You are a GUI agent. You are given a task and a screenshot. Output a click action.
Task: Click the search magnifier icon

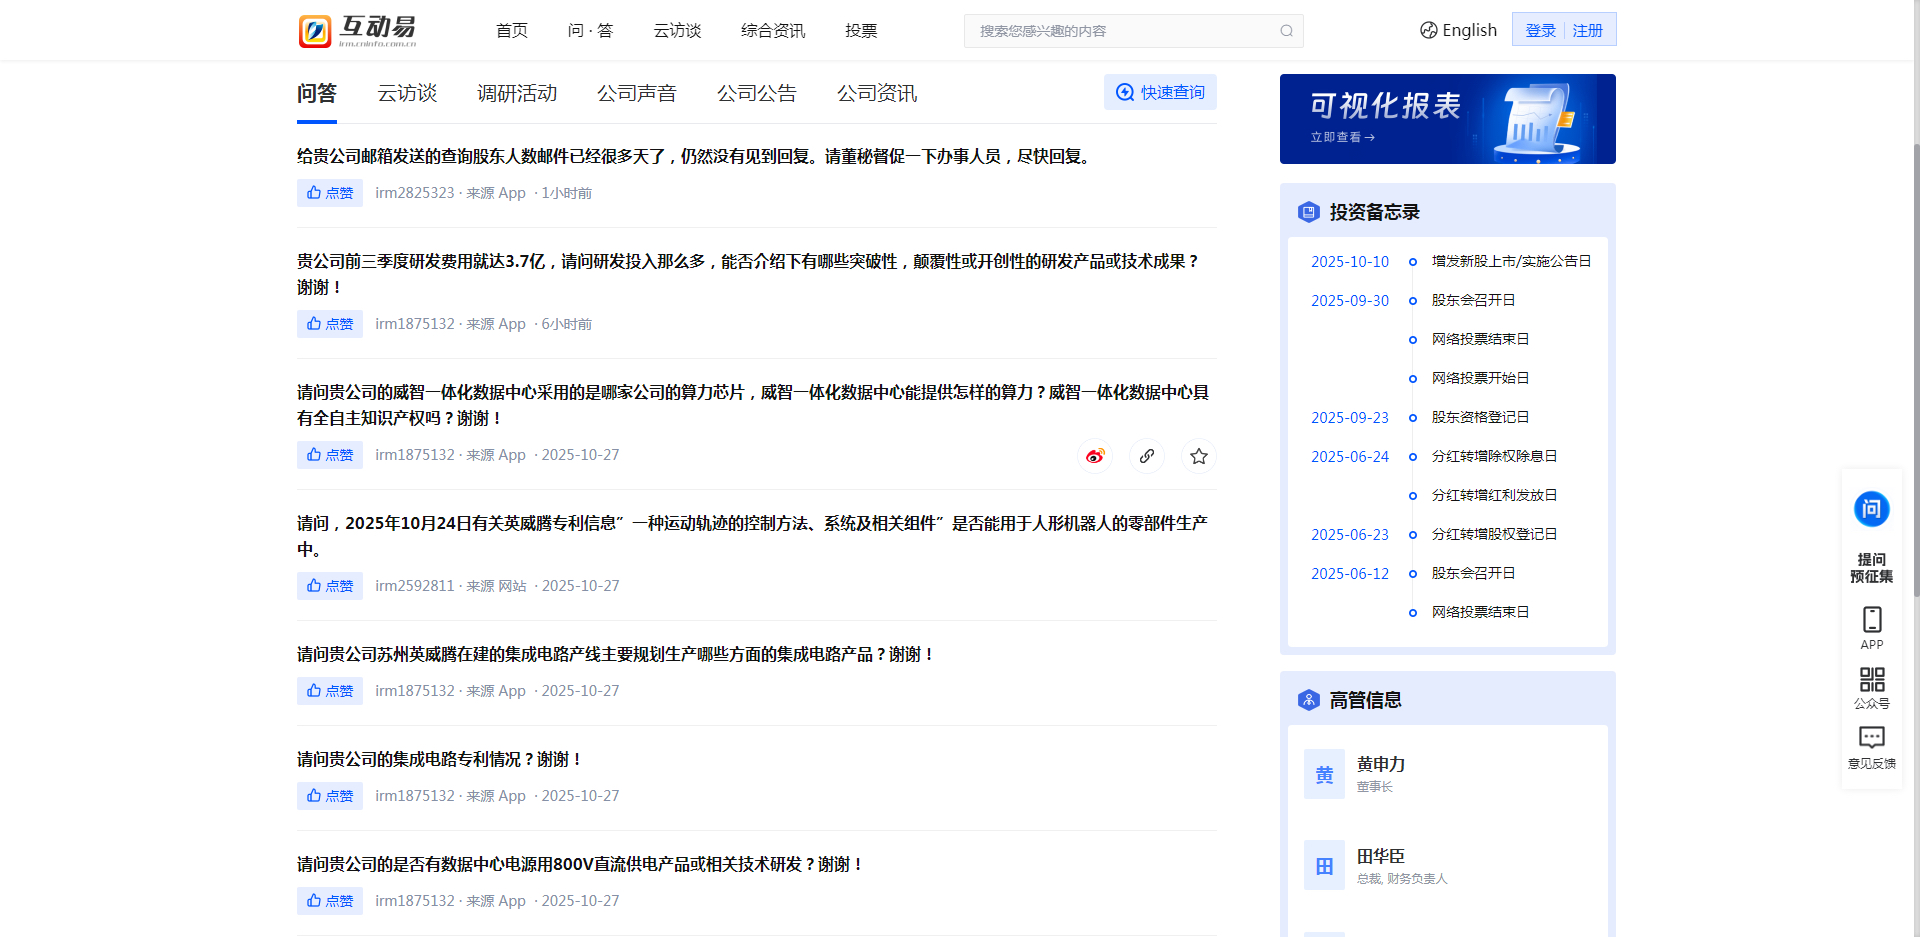[x=1286, y=31]
